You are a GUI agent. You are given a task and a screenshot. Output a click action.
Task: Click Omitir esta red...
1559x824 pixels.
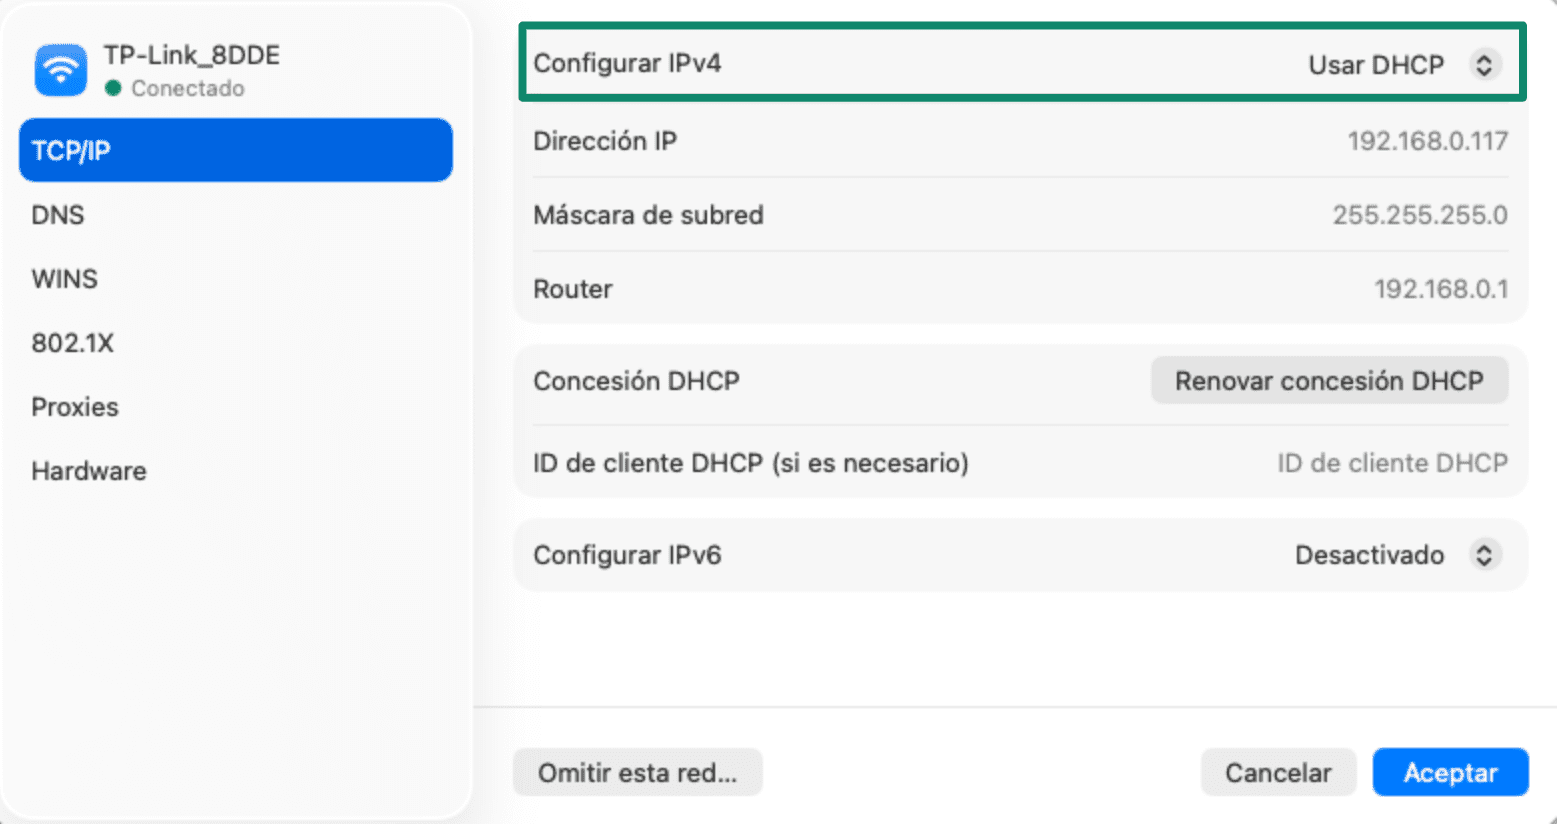pos(637,772)
